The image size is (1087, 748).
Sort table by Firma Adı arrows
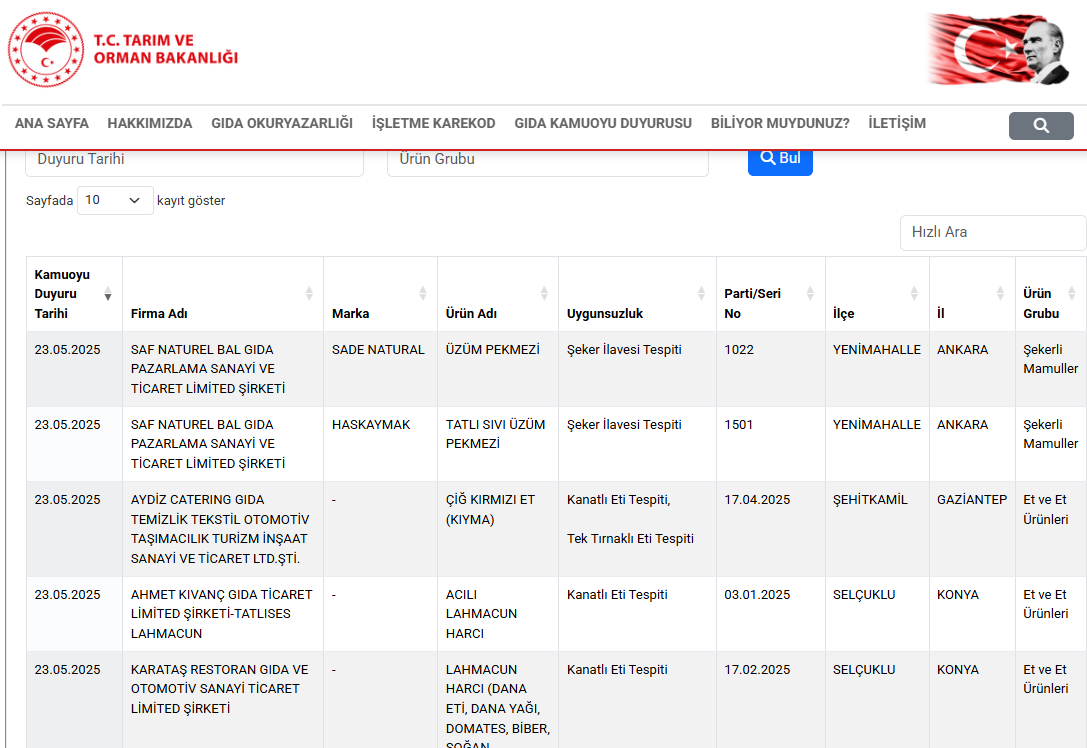pyautogui.click(x=309, y=294)
